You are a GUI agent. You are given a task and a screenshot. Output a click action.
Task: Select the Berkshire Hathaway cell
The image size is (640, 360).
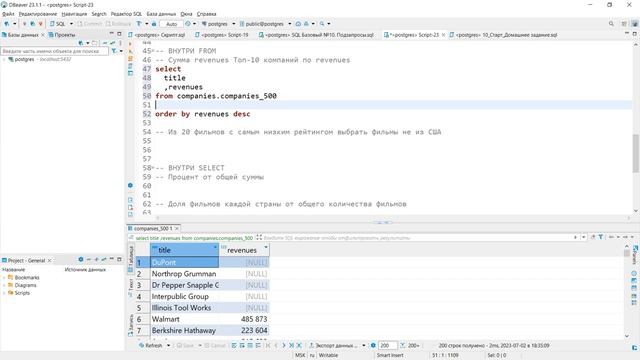(184, 331)
